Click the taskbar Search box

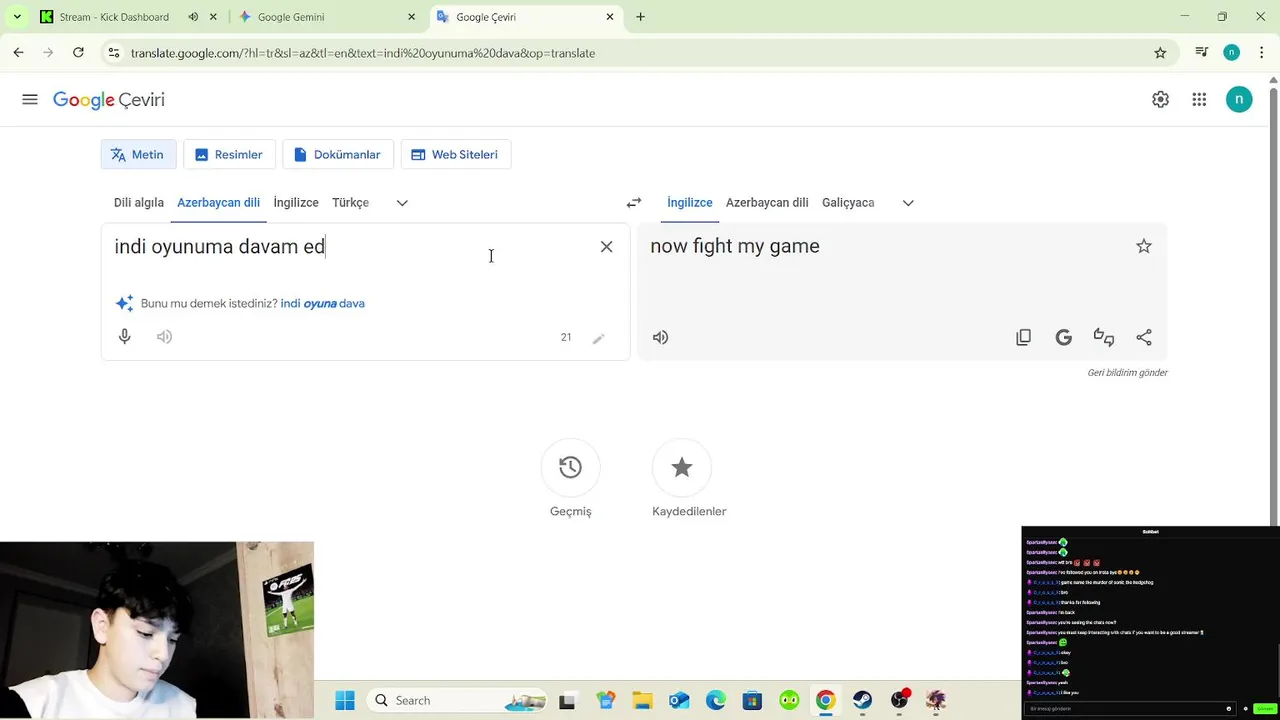tap(457, 701)
